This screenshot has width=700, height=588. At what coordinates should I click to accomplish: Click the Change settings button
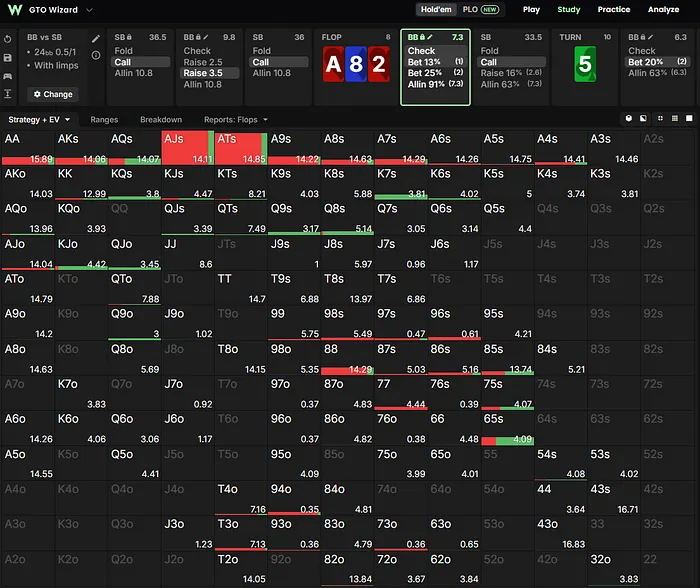53,94
